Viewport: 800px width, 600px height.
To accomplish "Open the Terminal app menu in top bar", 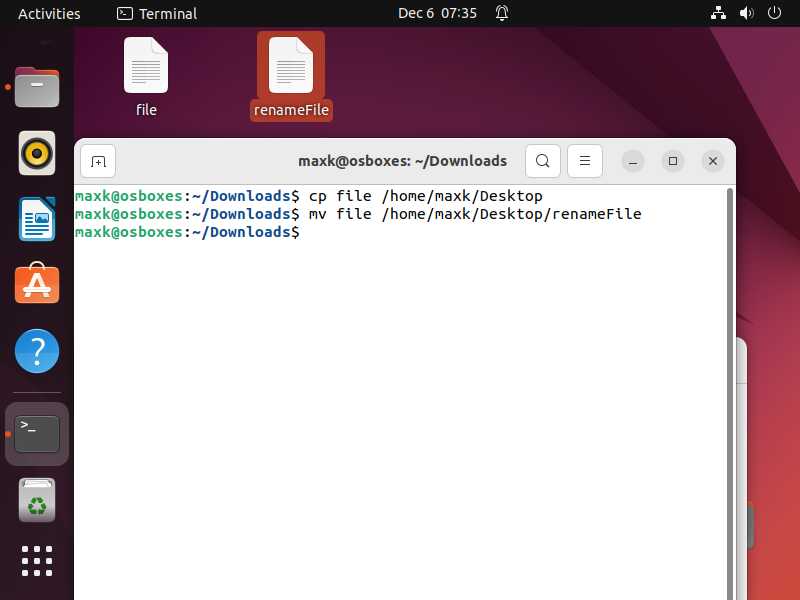I will [x=157, y=13].
